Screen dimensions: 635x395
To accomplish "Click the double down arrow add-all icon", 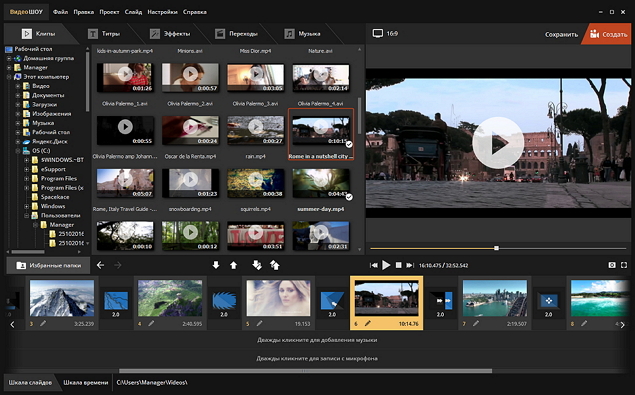I will 257,265.
